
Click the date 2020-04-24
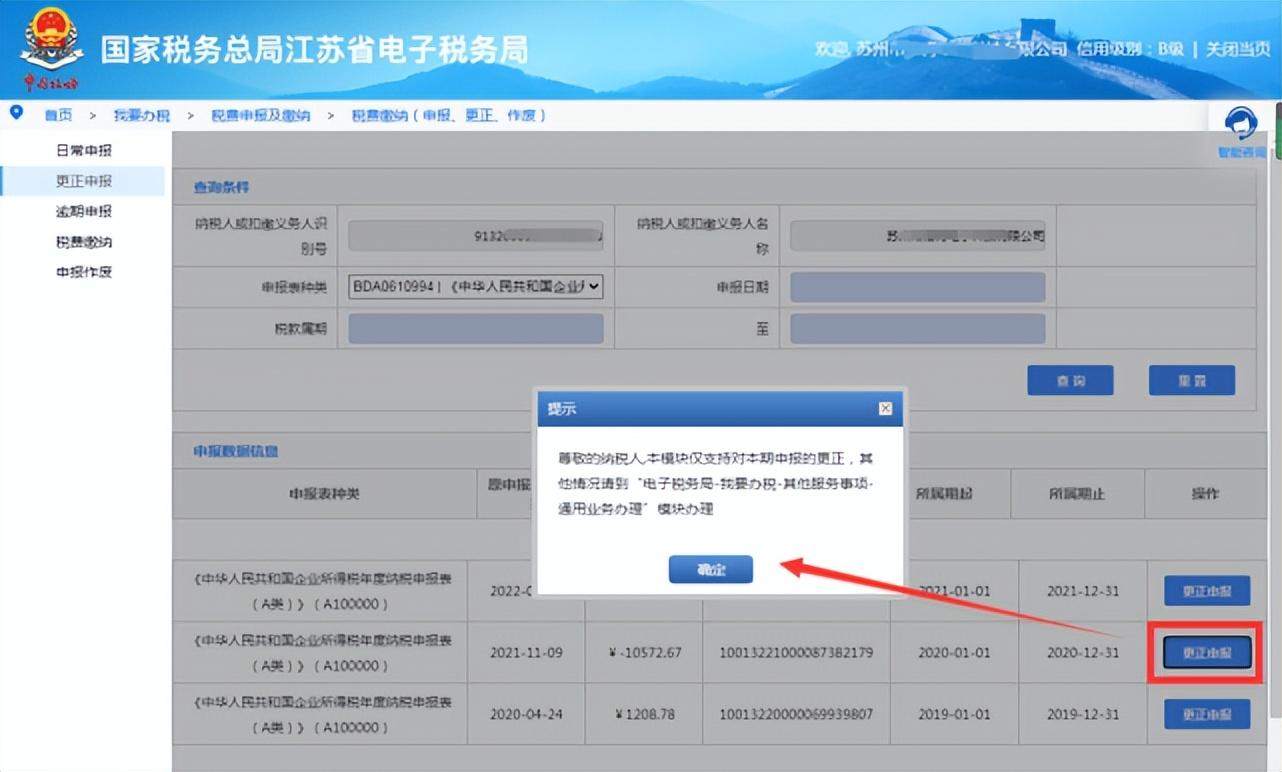click(x=526, y=714)
